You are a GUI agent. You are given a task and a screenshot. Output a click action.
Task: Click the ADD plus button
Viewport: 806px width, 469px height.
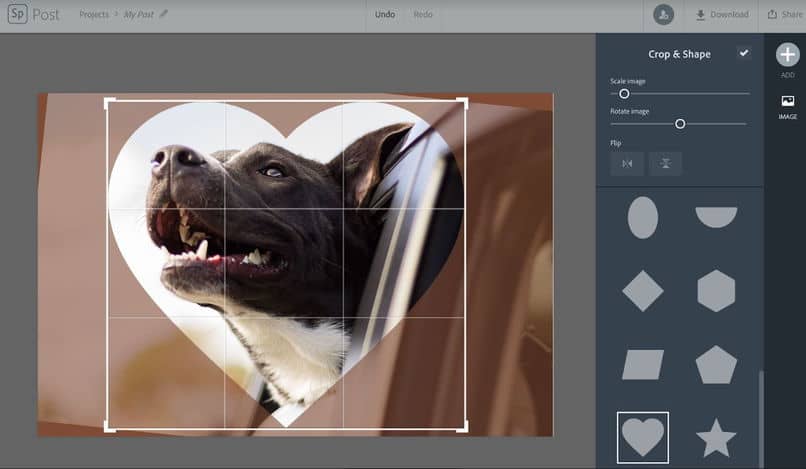pyautogui.click(x=788, y=56)
